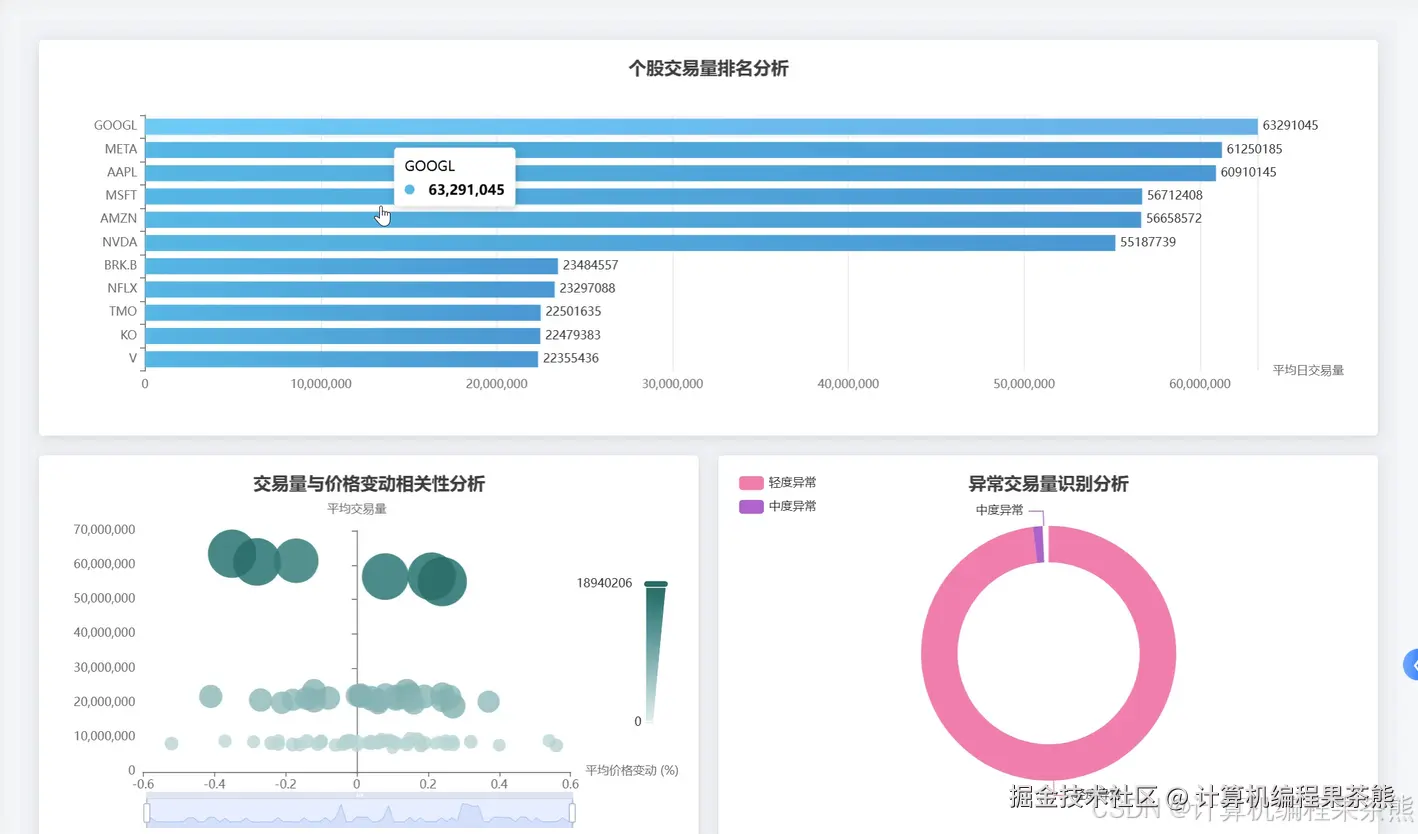Image resolution: width=1418 pixels, height=834 pixels.
Task: Select the bar for stock V
Action: pyautogui.click(x=342, y=359)
